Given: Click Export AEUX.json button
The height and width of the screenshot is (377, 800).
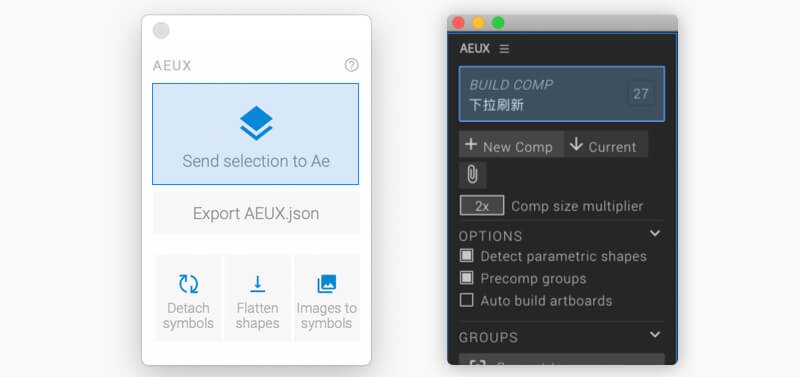Looking at the screenshot, I should click(256, 213).
